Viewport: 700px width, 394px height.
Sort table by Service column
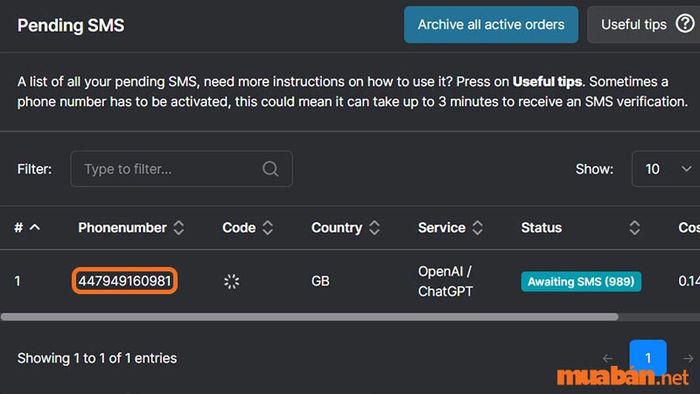(x=477, y=228)
